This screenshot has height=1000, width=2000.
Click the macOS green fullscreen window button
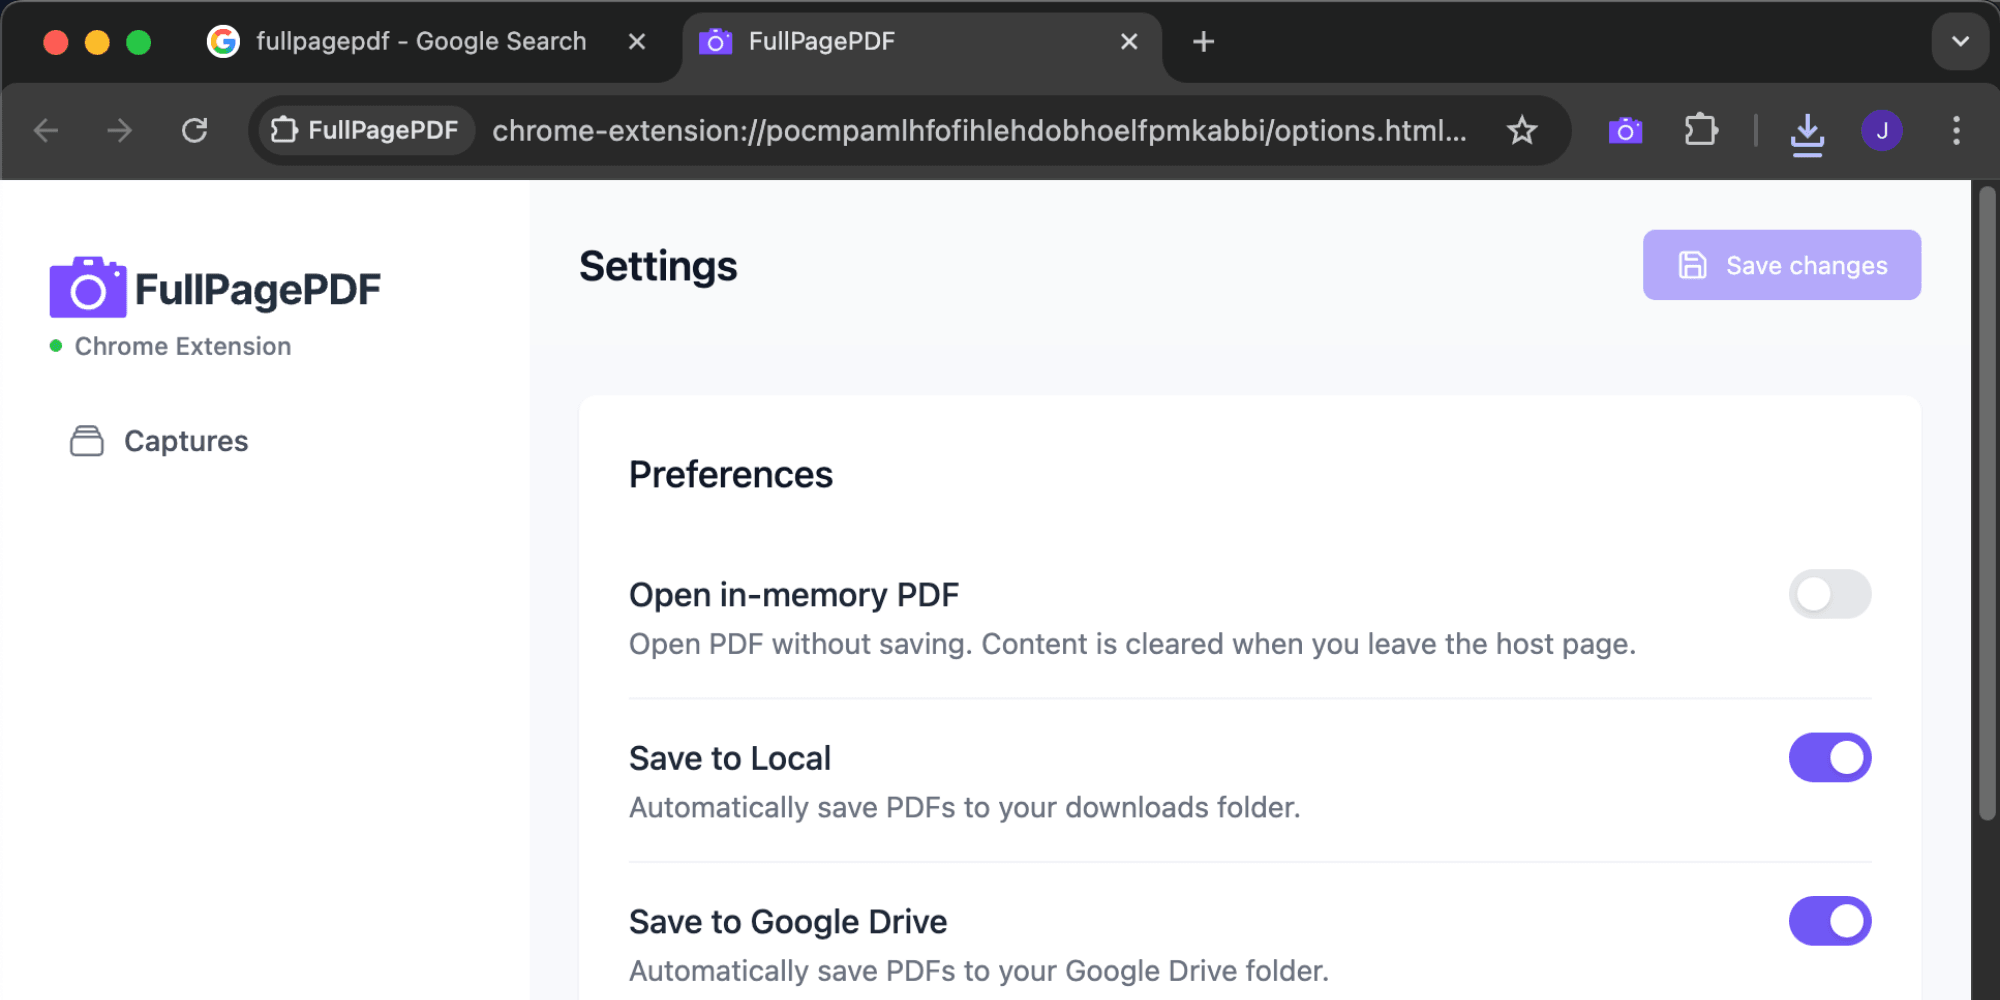coord(138,42)
